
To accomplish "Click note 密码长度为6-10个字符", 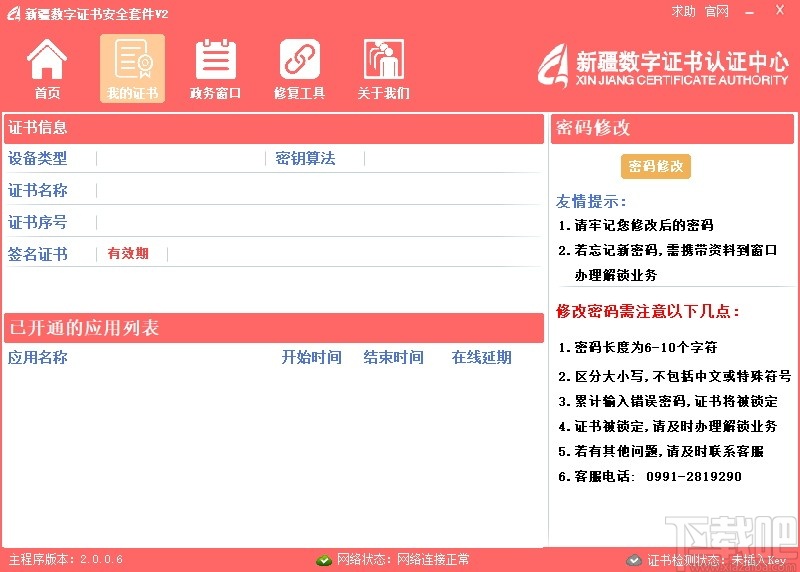I will click(638, 347).
